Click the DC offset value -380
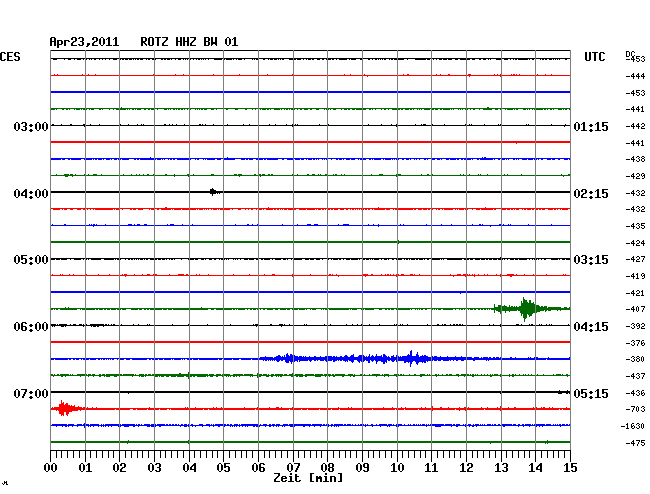The width and height of the screenshot is (650, 494). (635, 359)
